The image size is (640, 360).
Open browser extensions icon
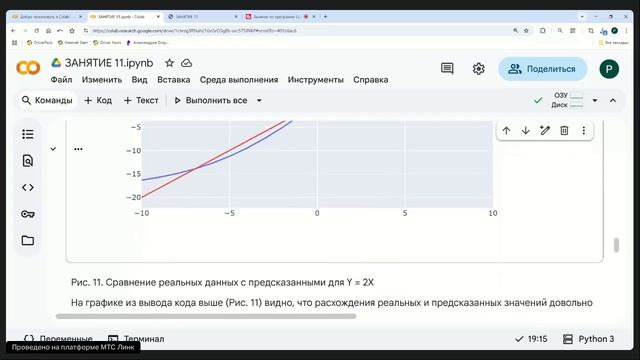tap(542, 31)
